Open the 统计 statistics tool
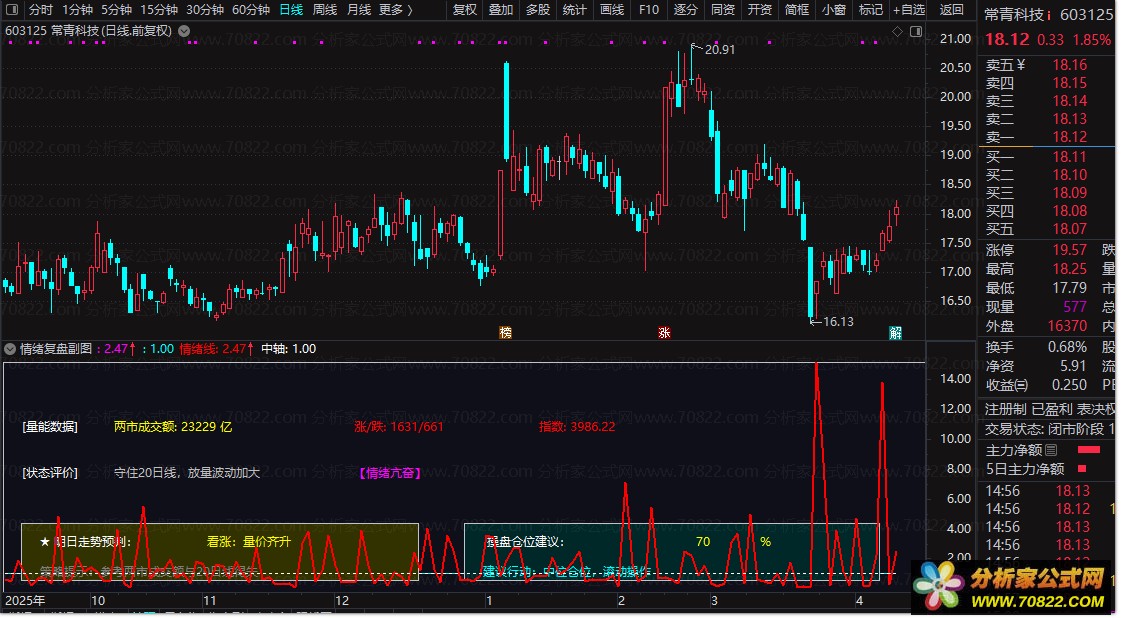The width and height of the screenshot is (1121, 618). pos(574,9)
